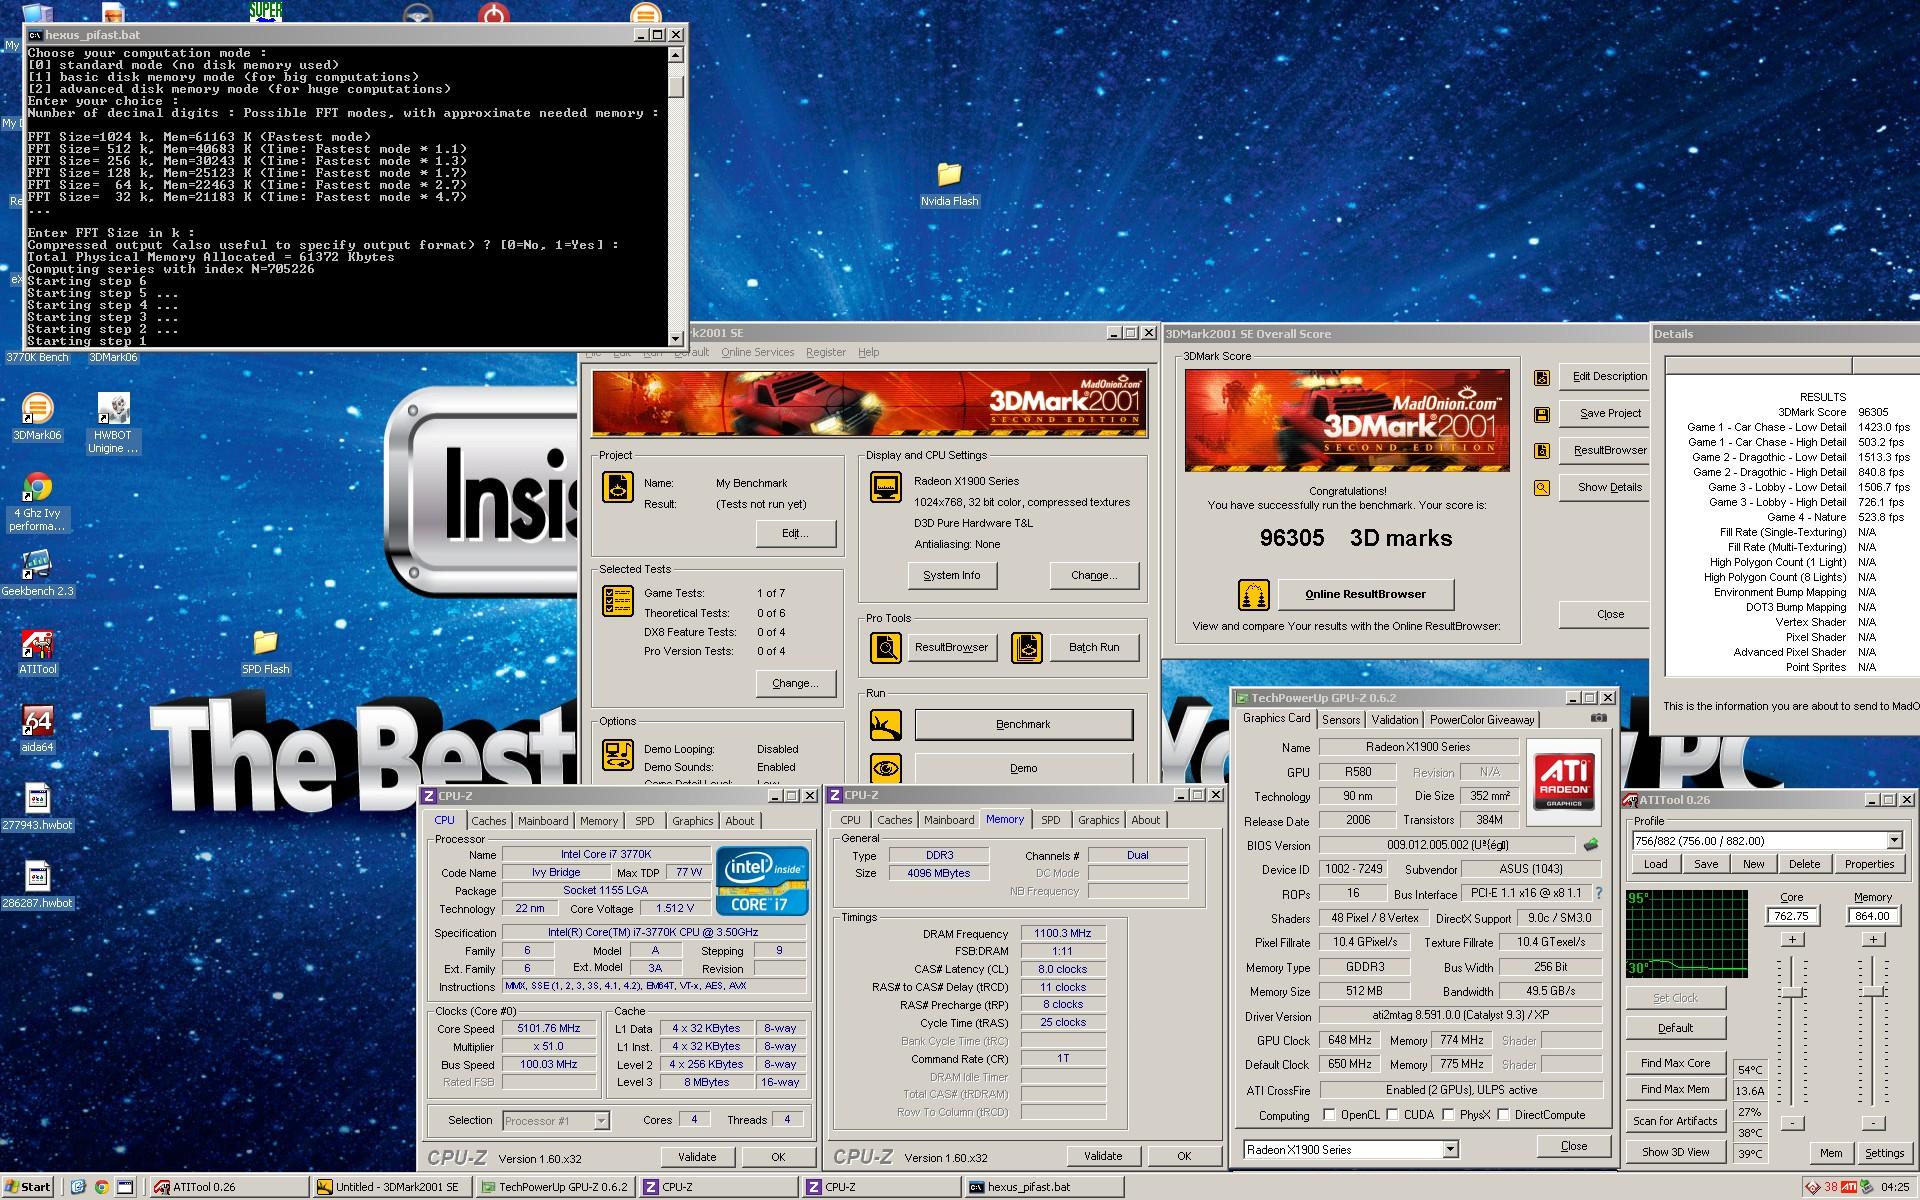Open the 3DMark06 desktop shortcut icon
The height and width of the screenshot is (1200, 1920).
coord(37,409)
